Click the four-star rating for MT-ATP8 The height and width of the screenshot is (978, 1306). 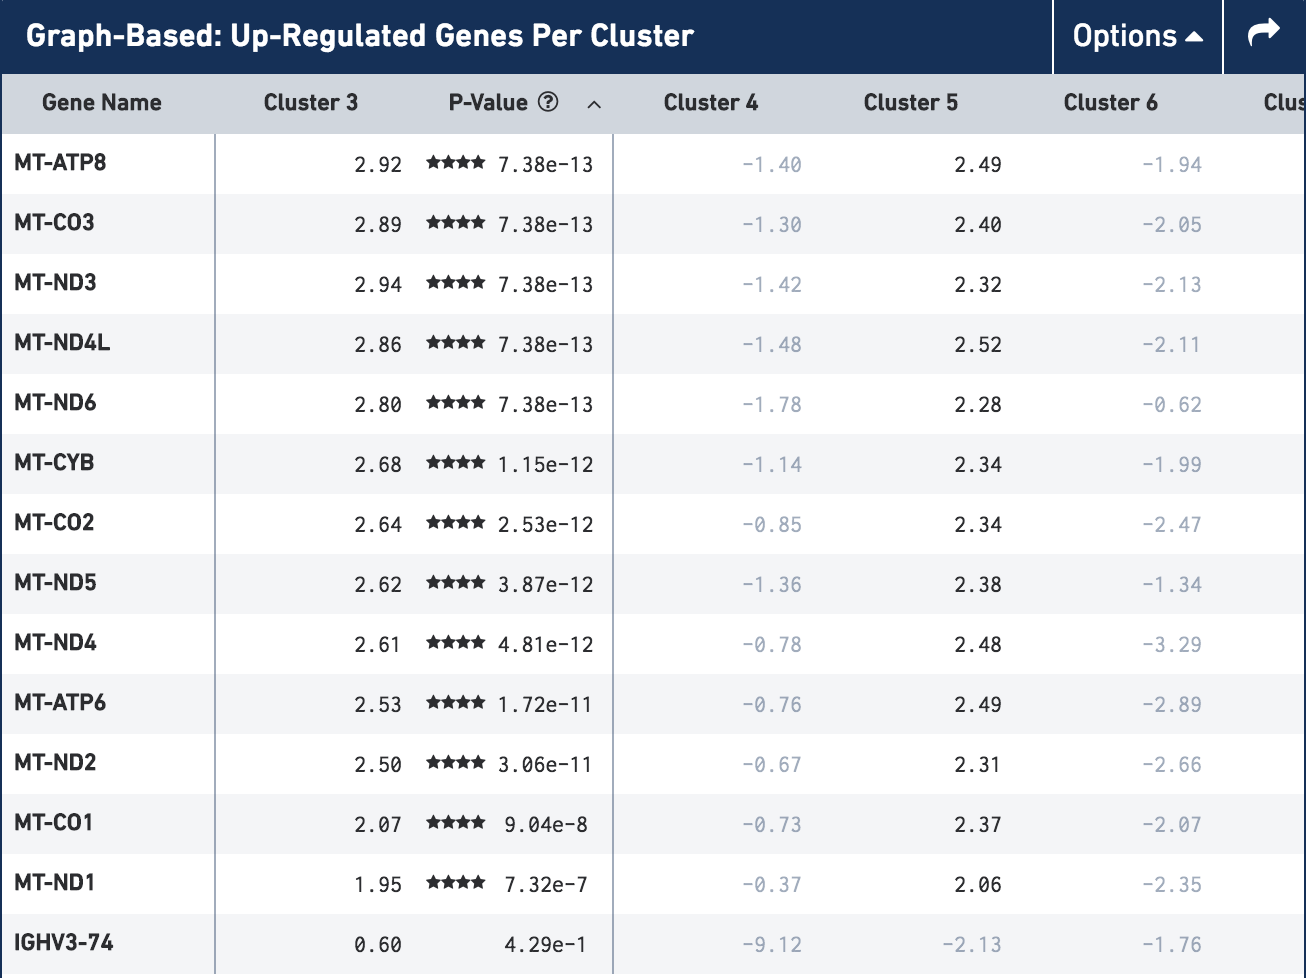pos(455,163)
